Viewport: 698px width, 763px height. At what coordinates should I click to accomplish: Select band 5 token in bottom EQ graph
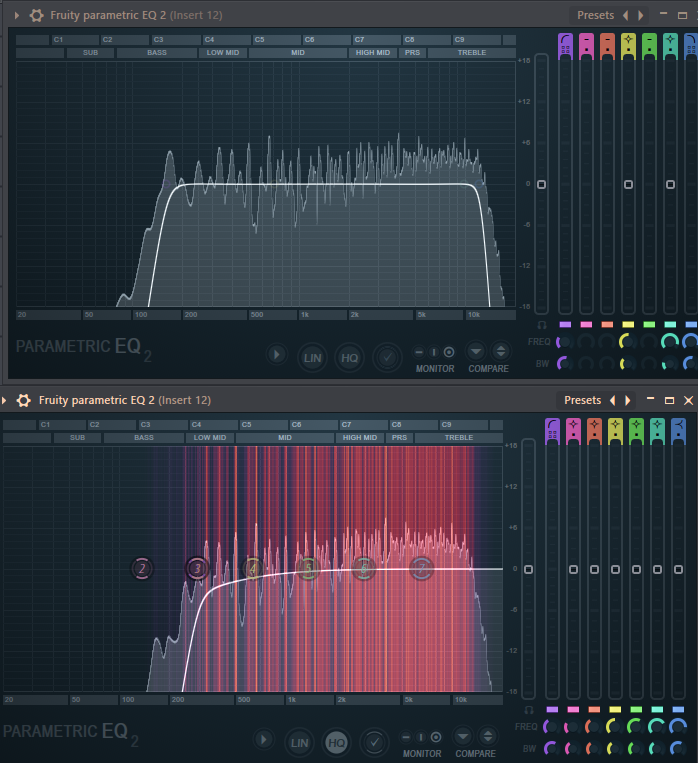(308, 568)
